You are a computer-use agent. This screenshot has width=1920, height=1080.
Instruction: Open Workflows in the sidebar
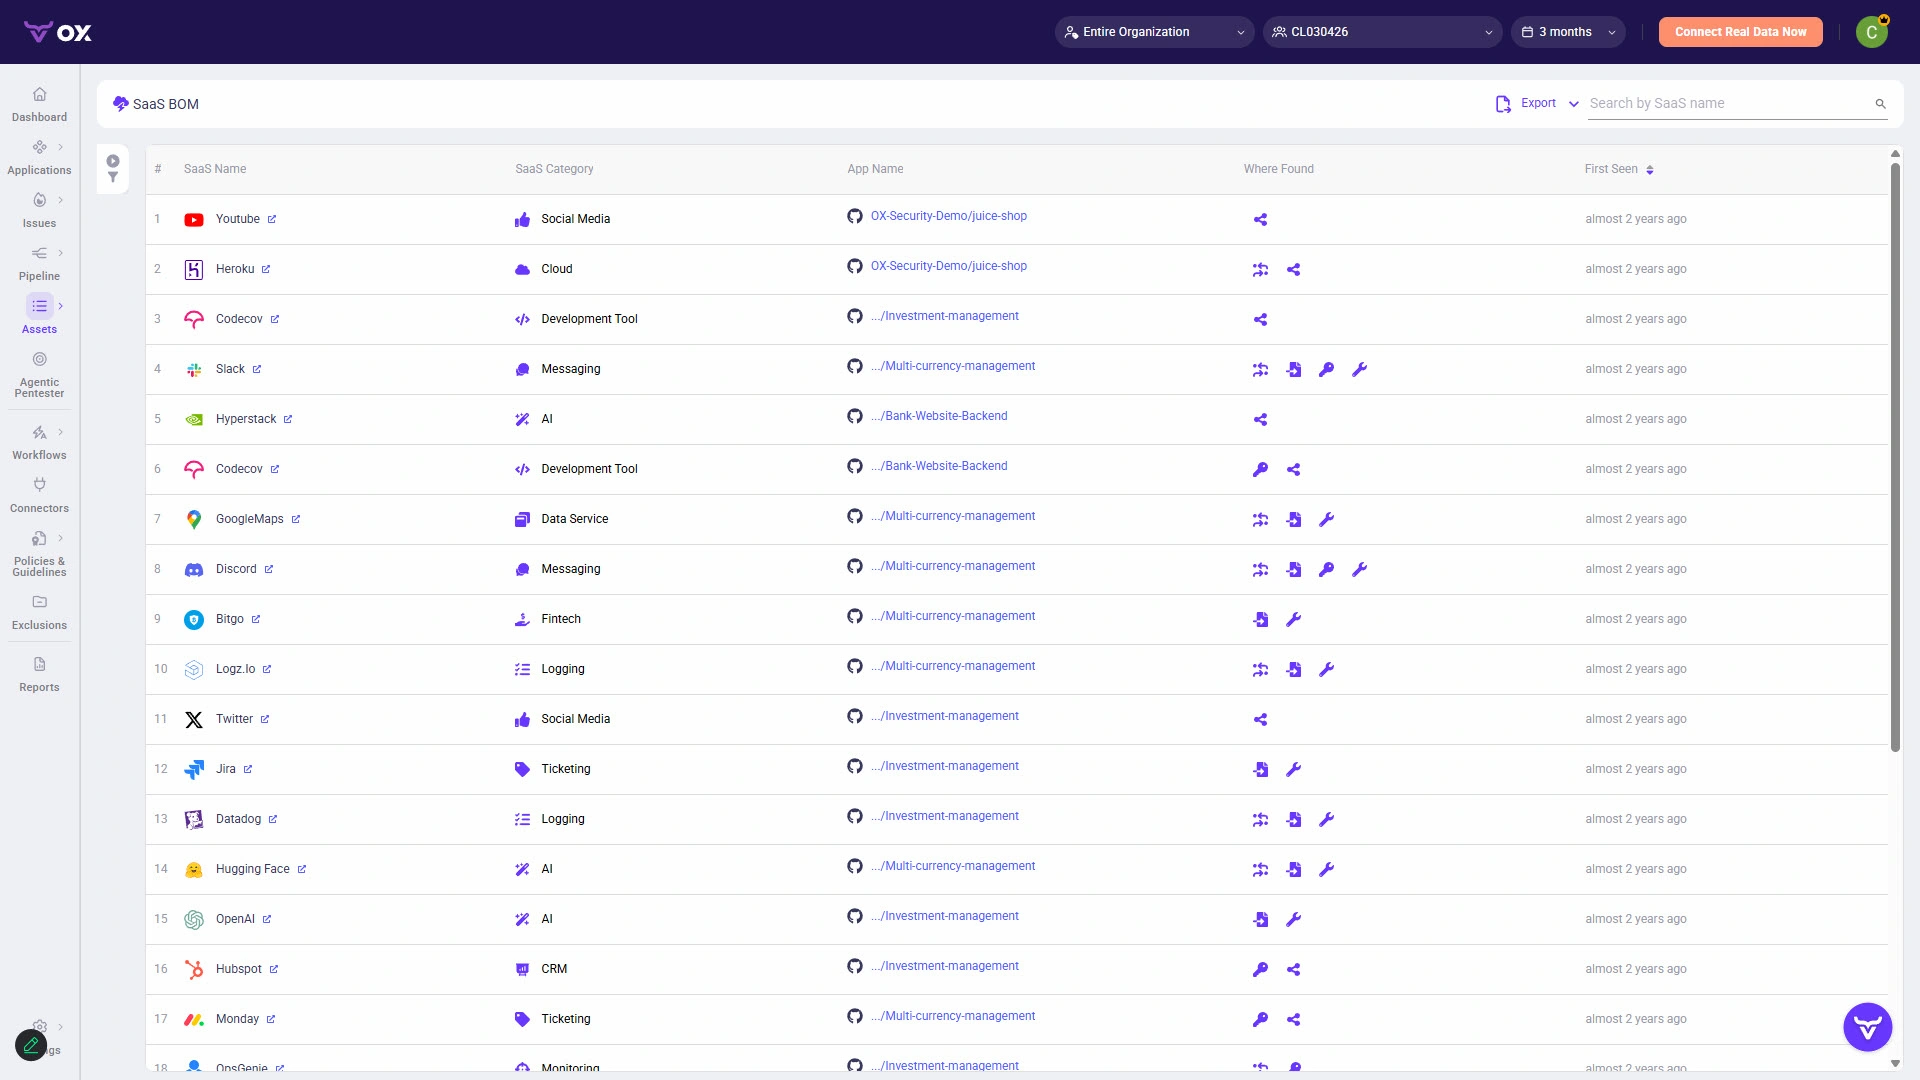click(39, 443)
